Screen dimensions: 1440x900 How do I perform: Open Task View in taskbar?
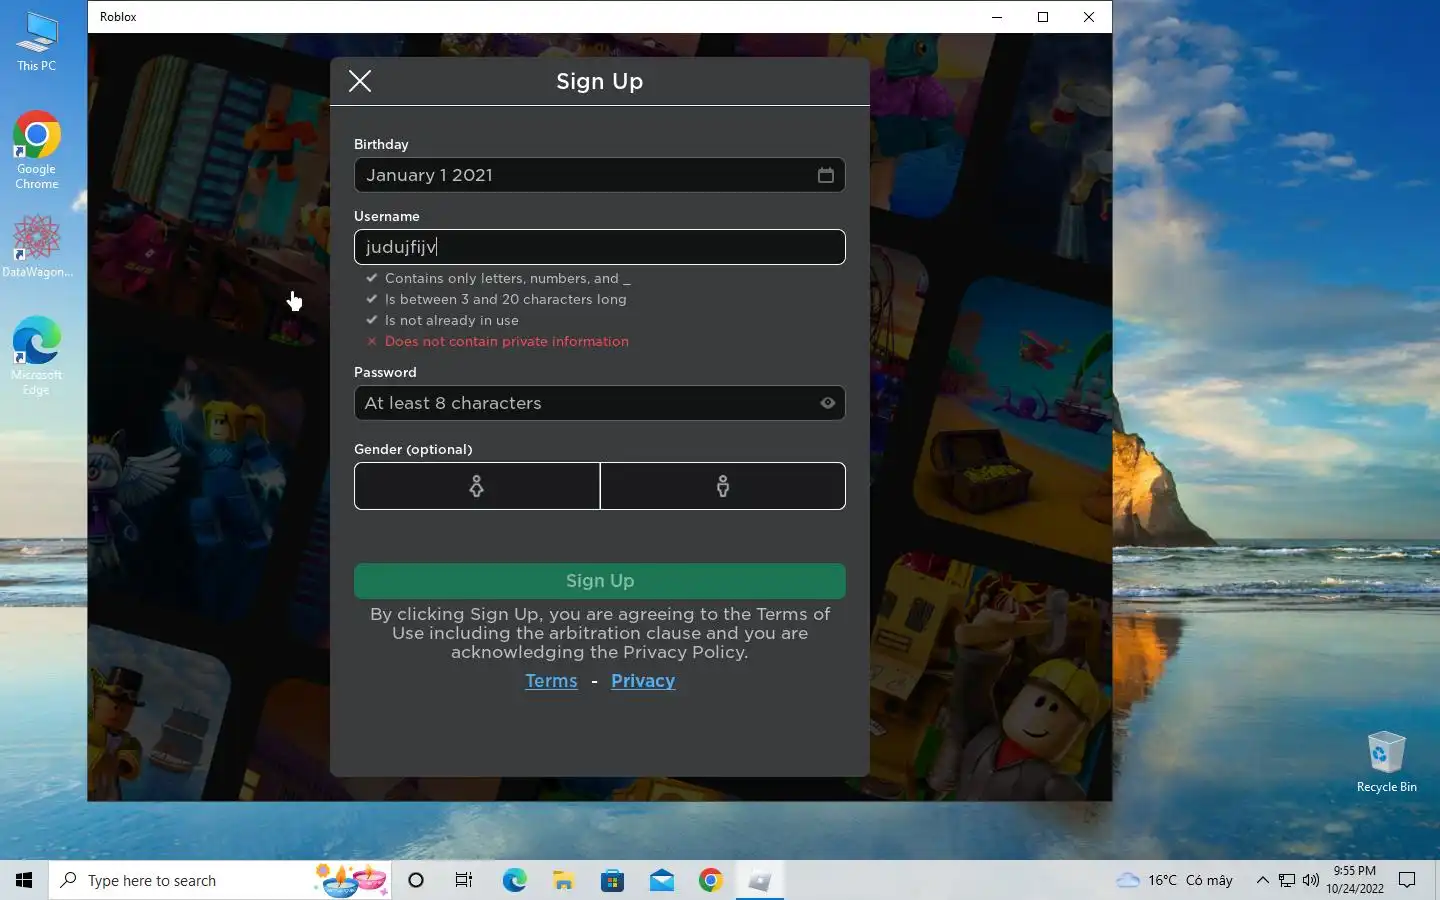coord(464,880)
